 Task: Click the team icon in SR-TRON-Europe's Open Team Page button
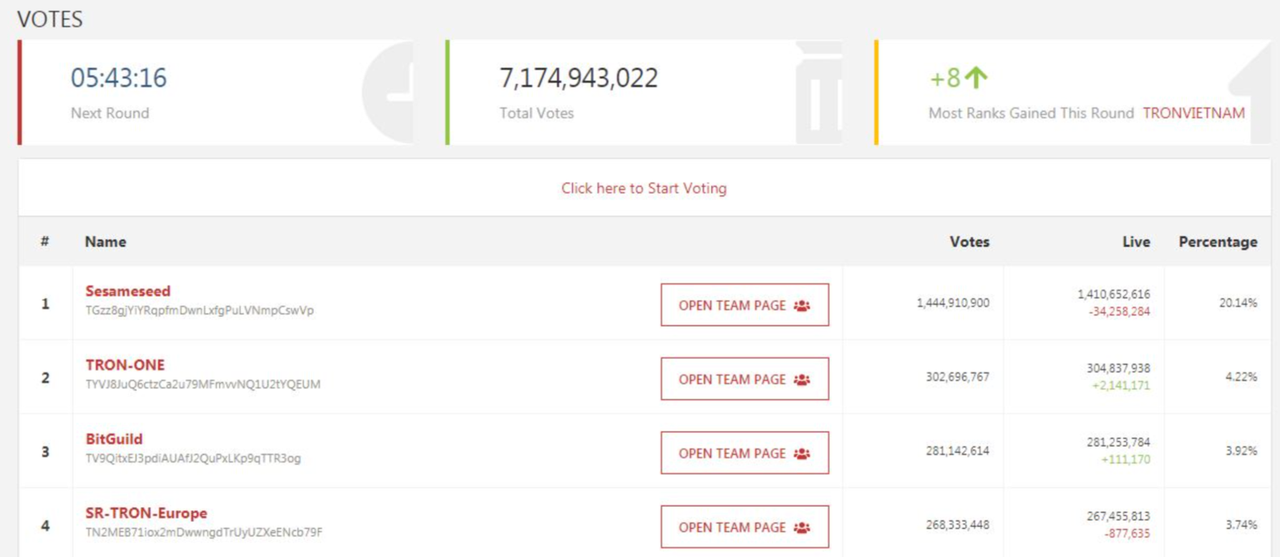point(802,528)
